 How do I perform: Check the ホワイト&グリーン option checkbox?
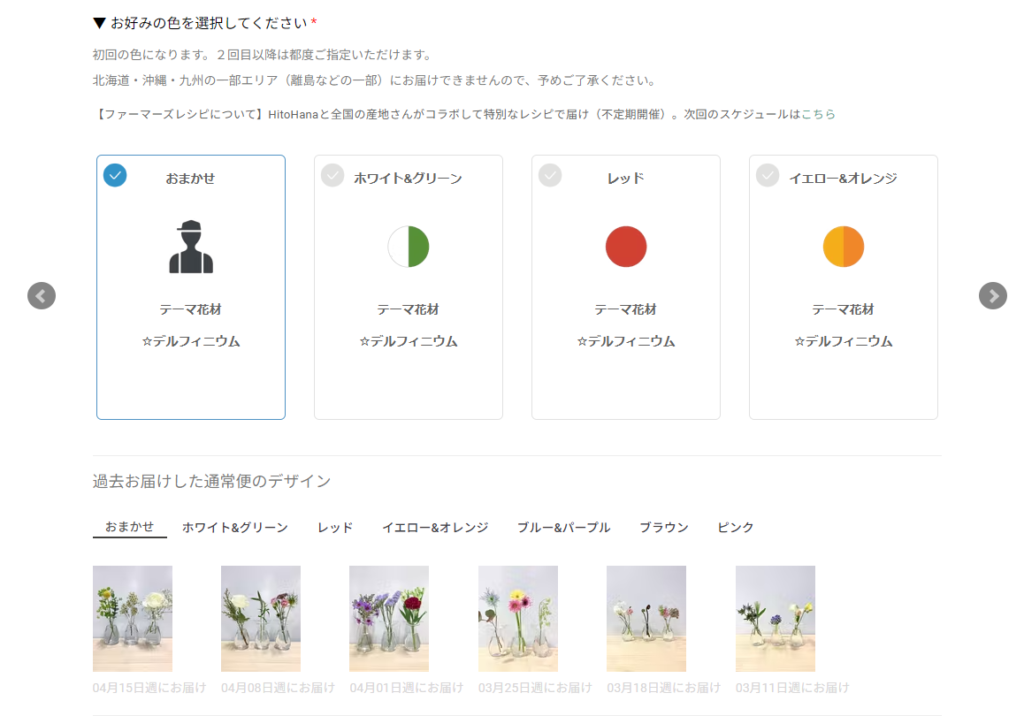pyautogui.click(x=332, y=175)
